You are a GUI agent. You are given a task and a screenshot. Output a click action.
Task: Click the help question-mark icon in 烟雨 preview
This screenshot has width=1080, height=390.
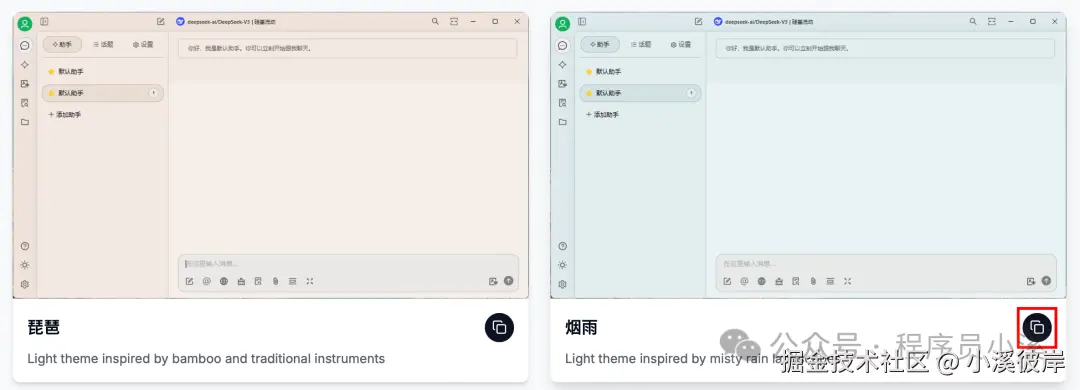pyautogui.click(x=563, y=246)
